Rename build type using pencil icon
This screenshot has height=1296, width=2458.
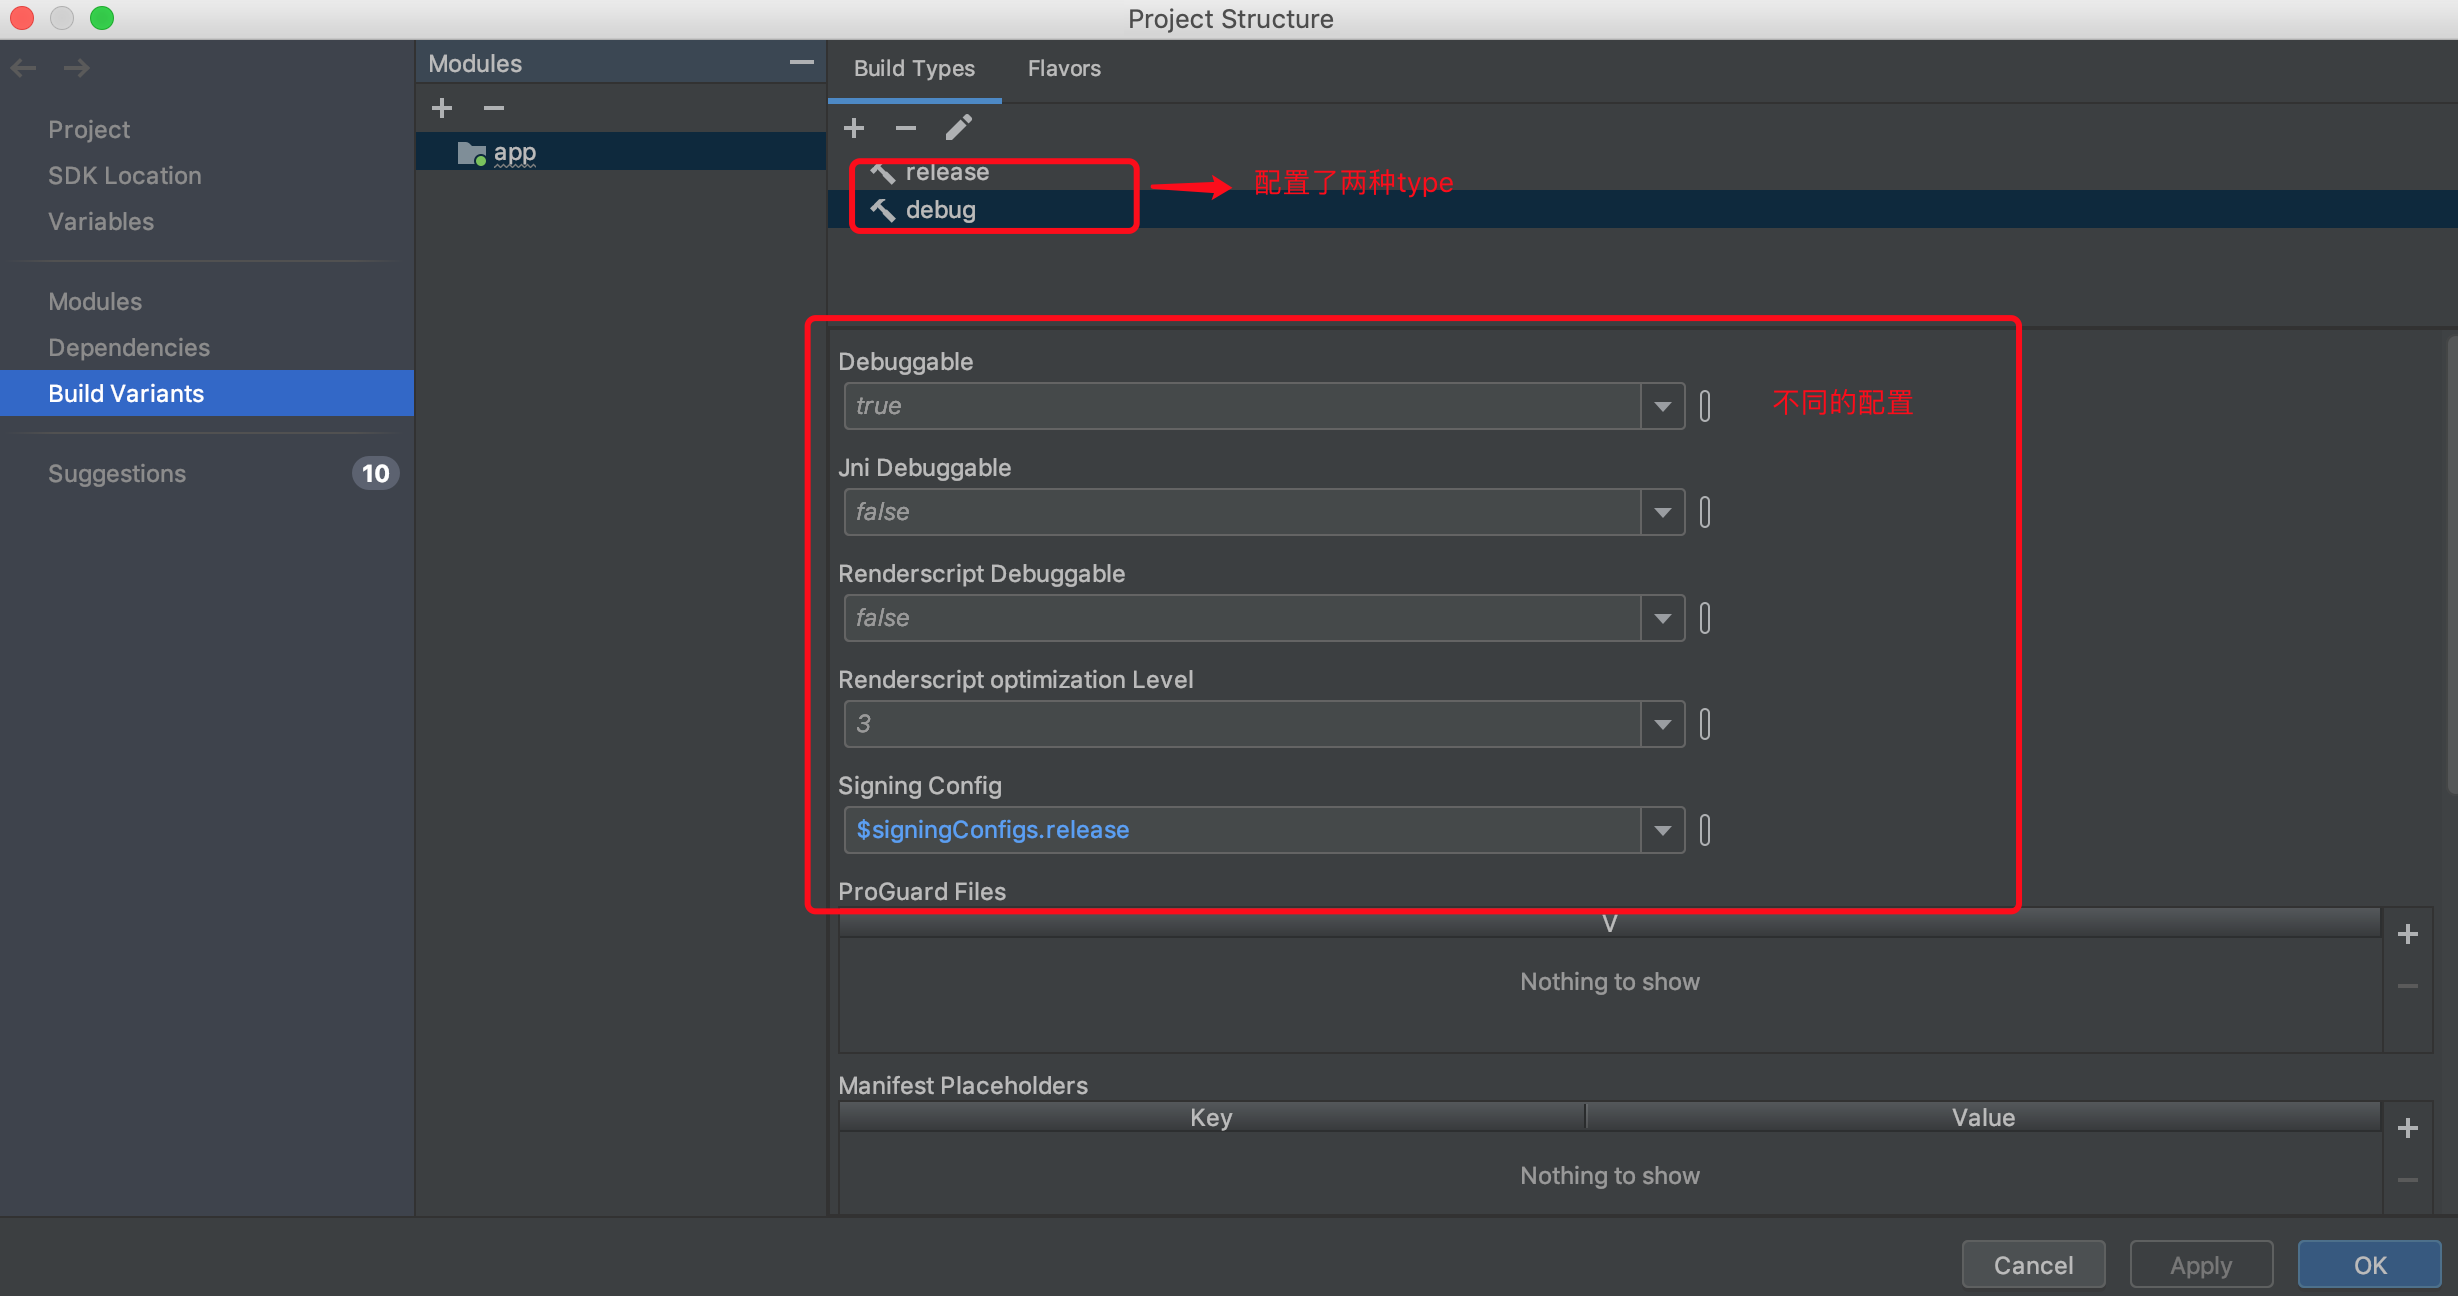coord(958,128)
